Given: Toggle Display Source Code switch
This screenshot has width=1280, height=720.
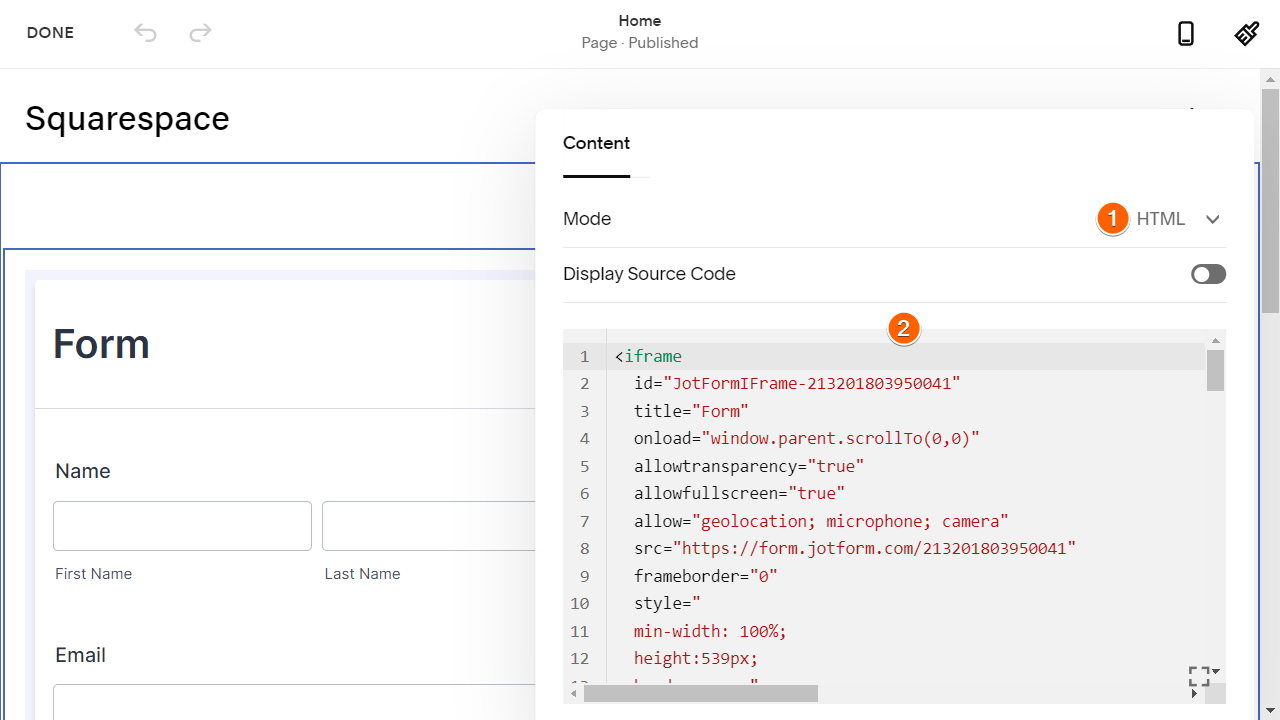Looking at the screenshot, I should tap(1208, 274).
